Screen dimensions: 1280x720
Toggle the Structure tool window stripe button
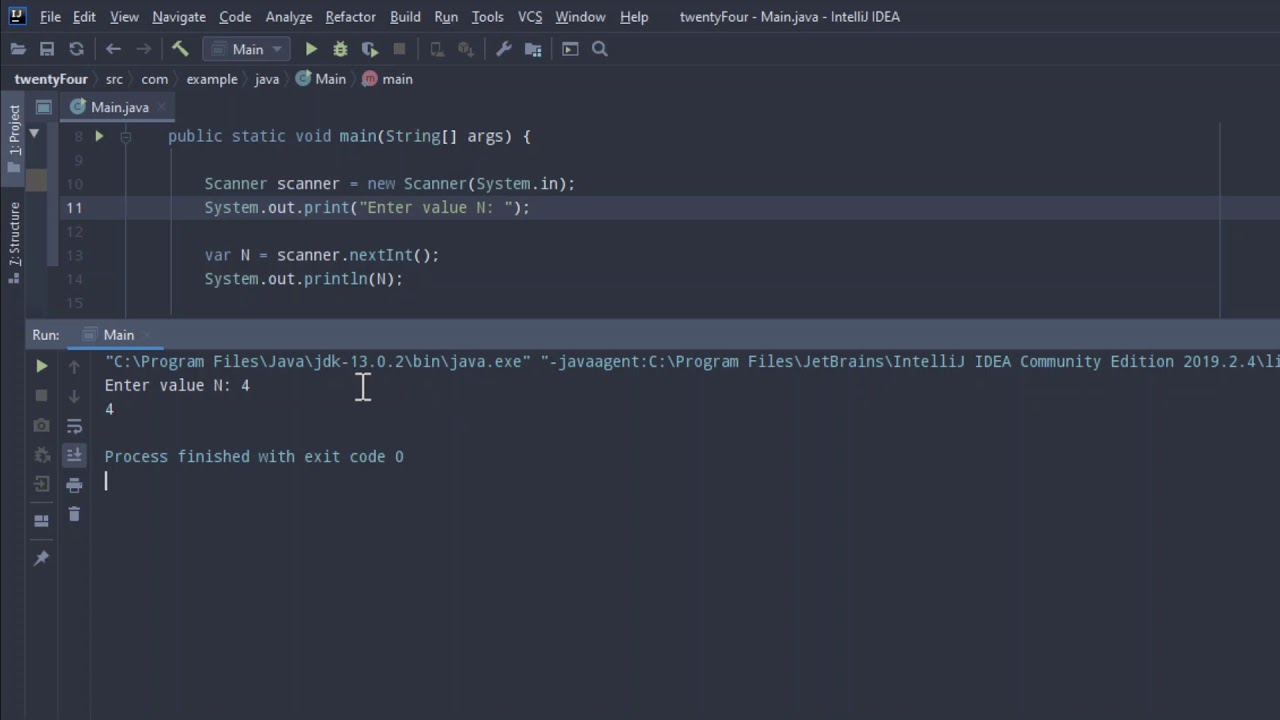pos(14,242)
